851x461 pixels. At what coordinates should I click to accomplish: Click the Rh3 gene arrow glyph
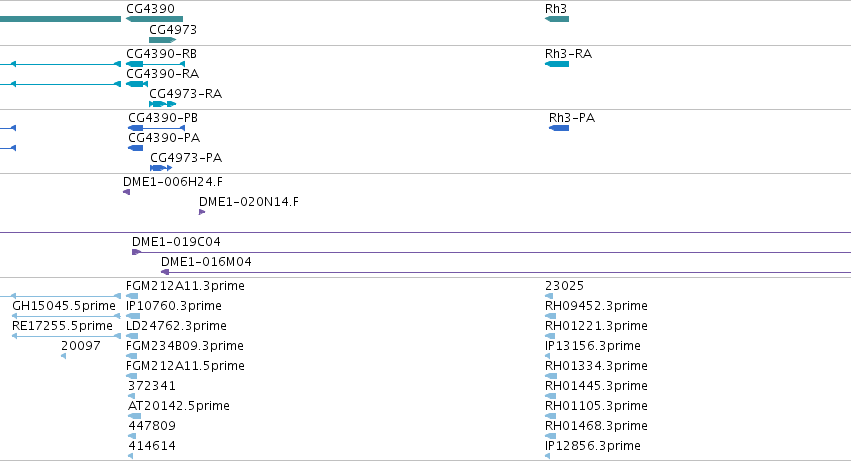557,19
